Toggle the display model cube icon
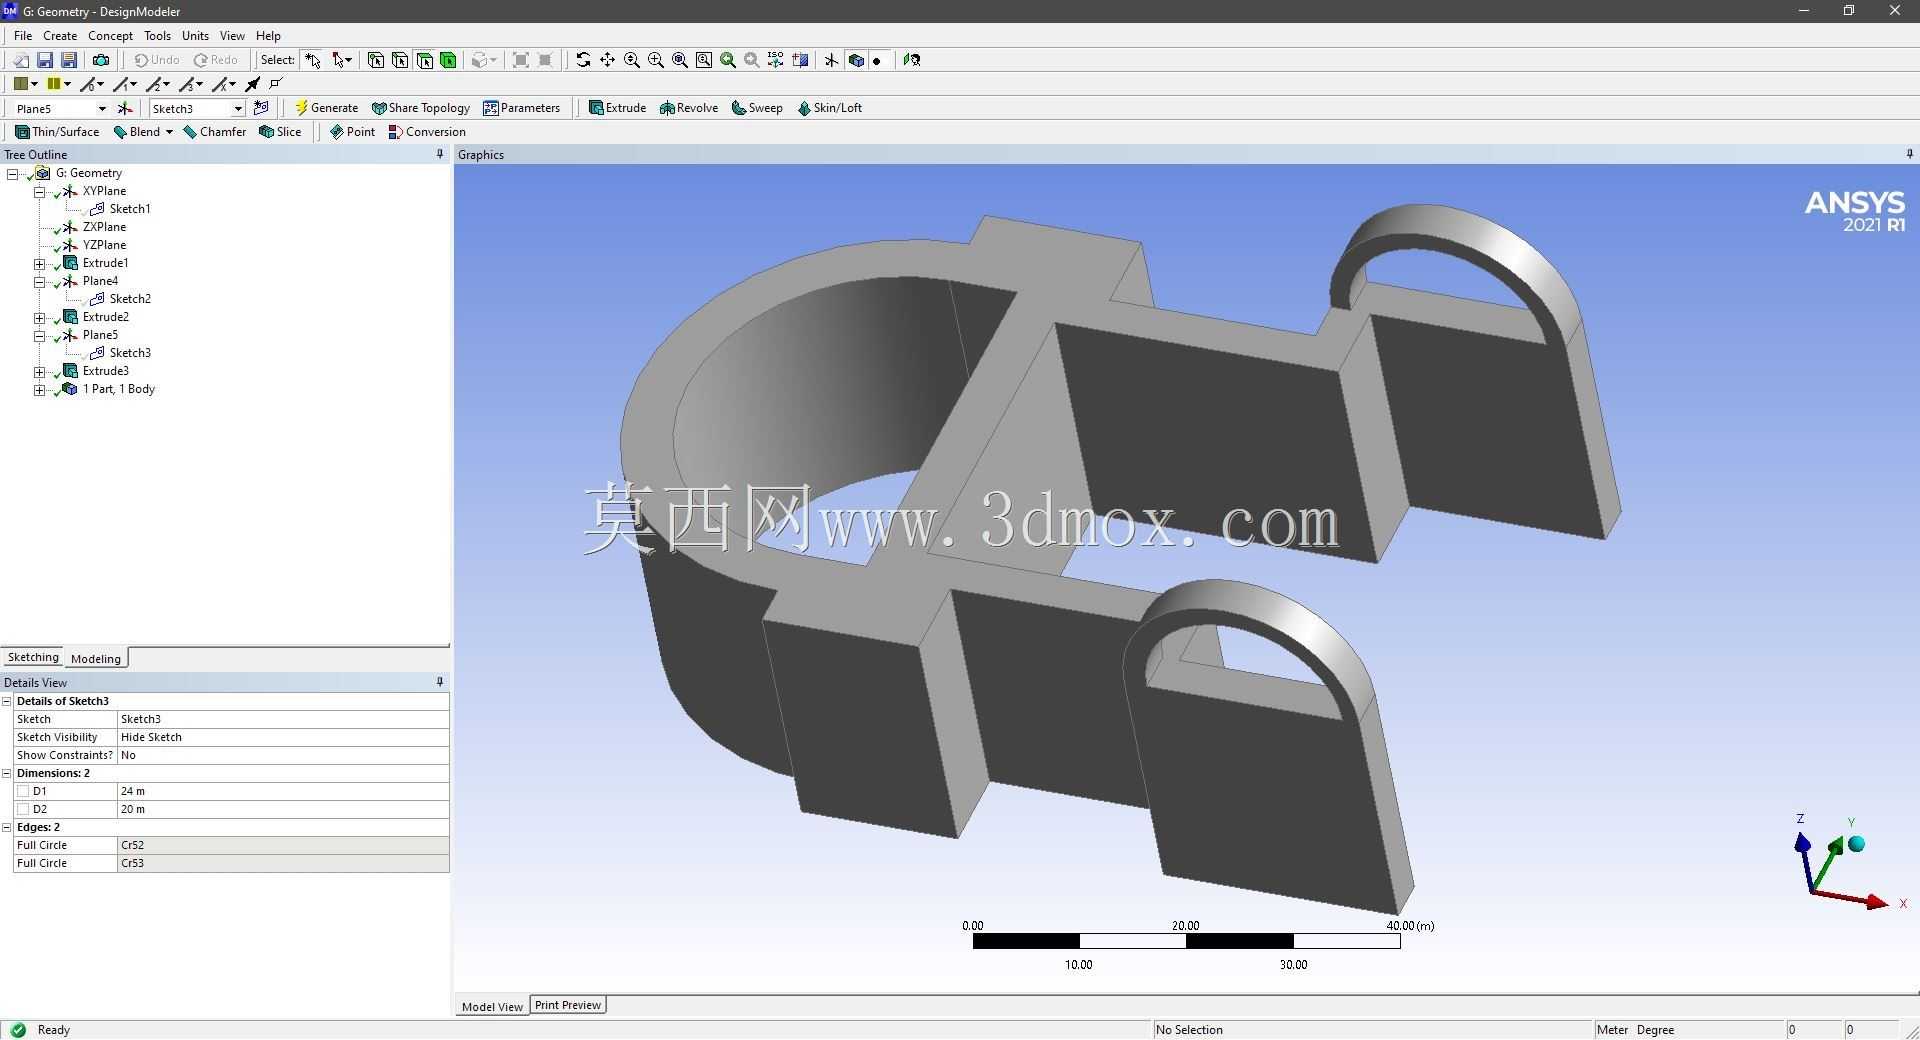Viewport: 1920px width, 1040px height. point(855,60)
